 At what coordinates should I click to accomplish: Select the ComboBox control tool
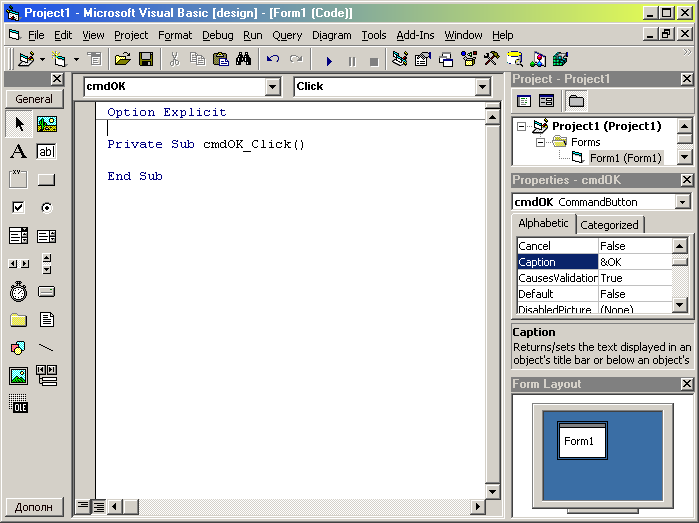pos(19,236)
